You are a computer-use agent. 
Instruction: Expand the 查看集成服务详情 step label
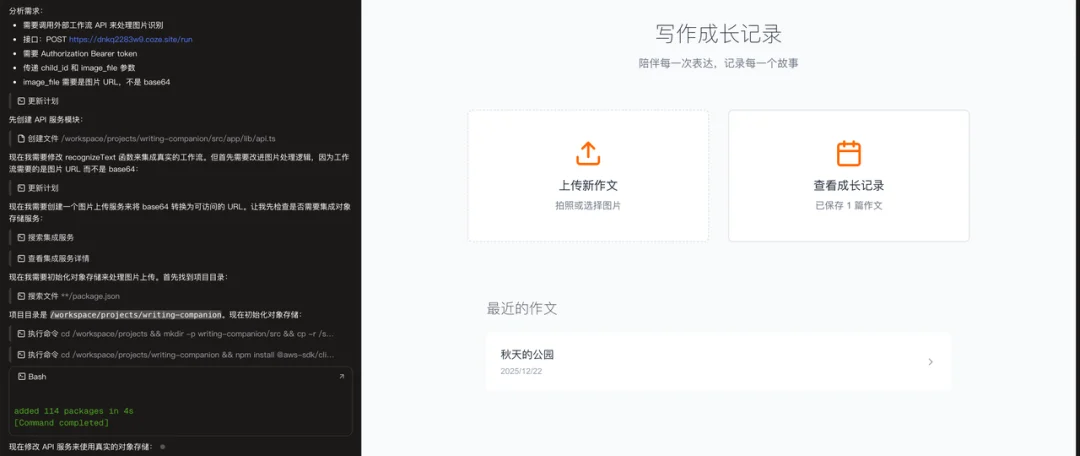coord(59,258)
